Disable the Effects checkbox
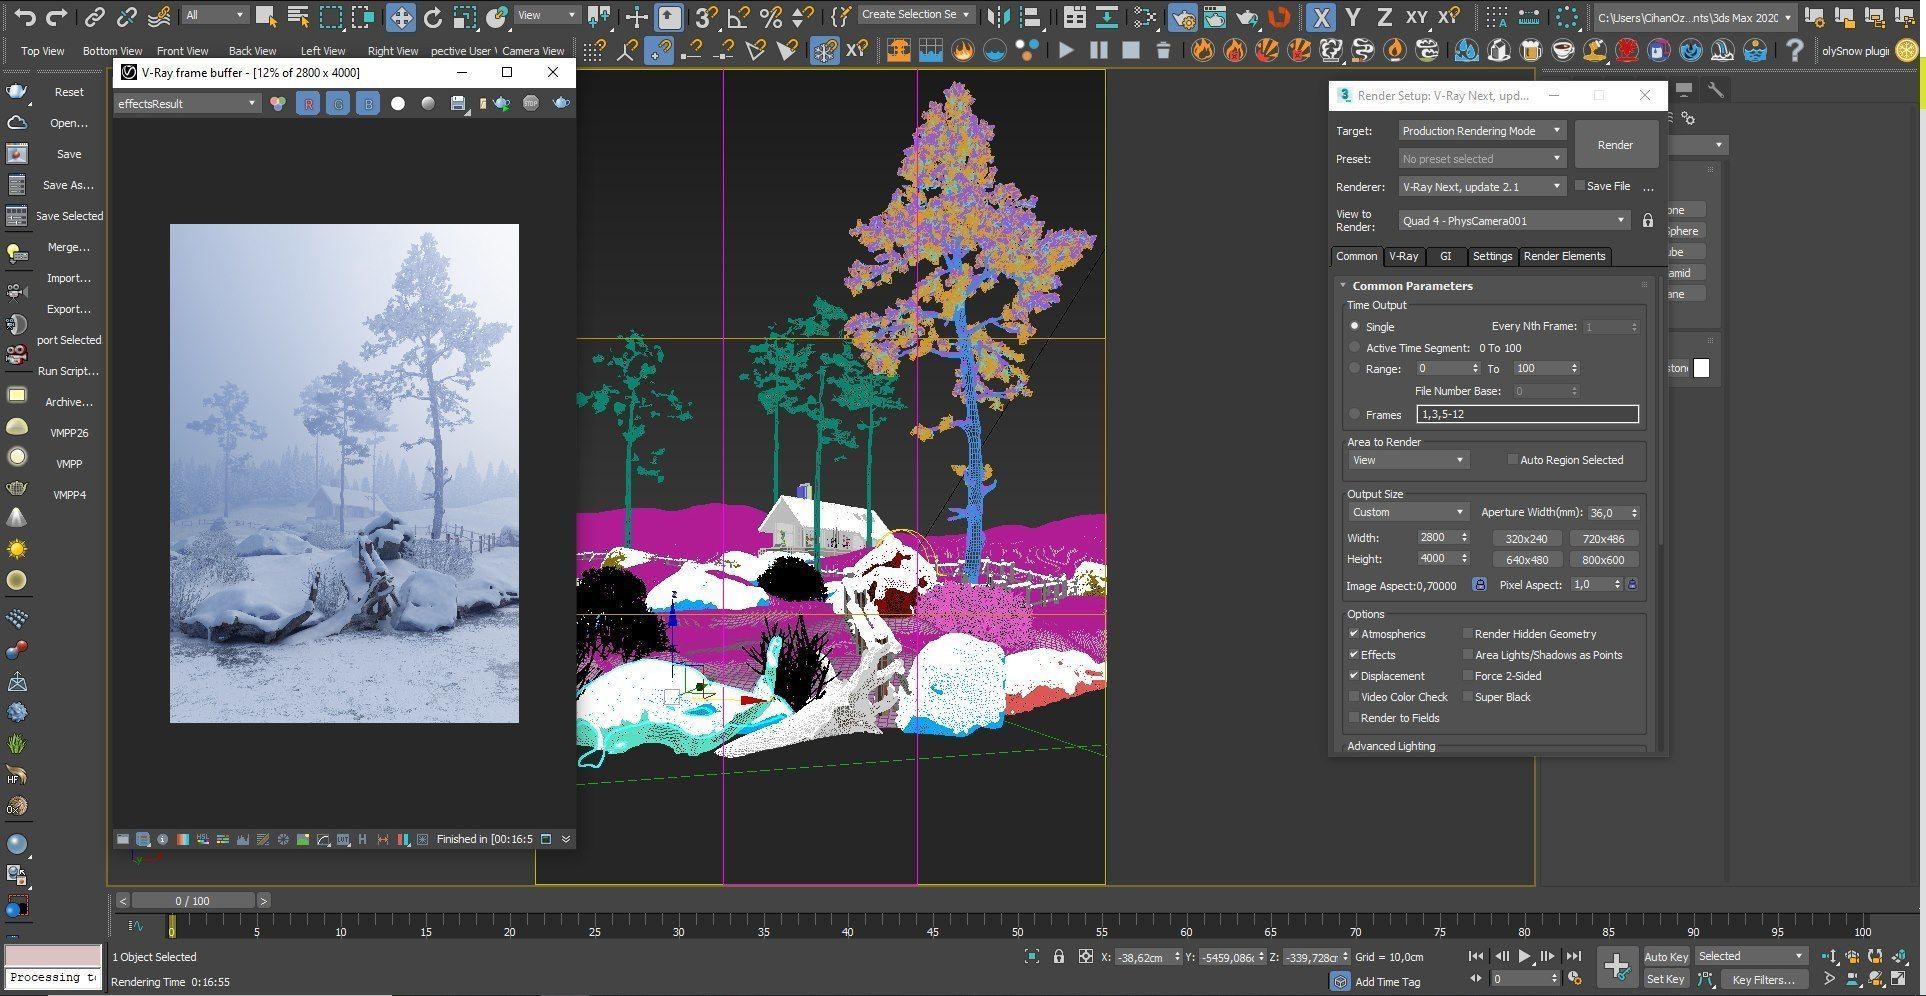1926x996 pixels. coord(1353,654)
